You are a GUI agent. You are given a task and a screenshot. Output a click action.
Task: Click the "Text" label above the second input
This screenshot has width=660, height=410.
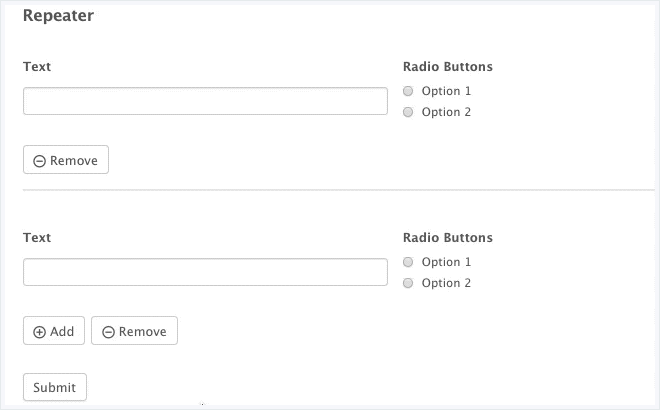37,238
